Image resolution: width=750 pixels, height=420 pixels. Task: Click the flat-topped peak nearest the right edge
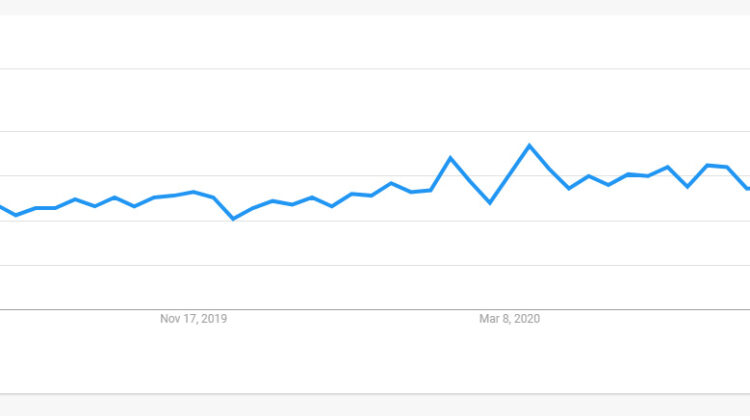coord(717,166)
